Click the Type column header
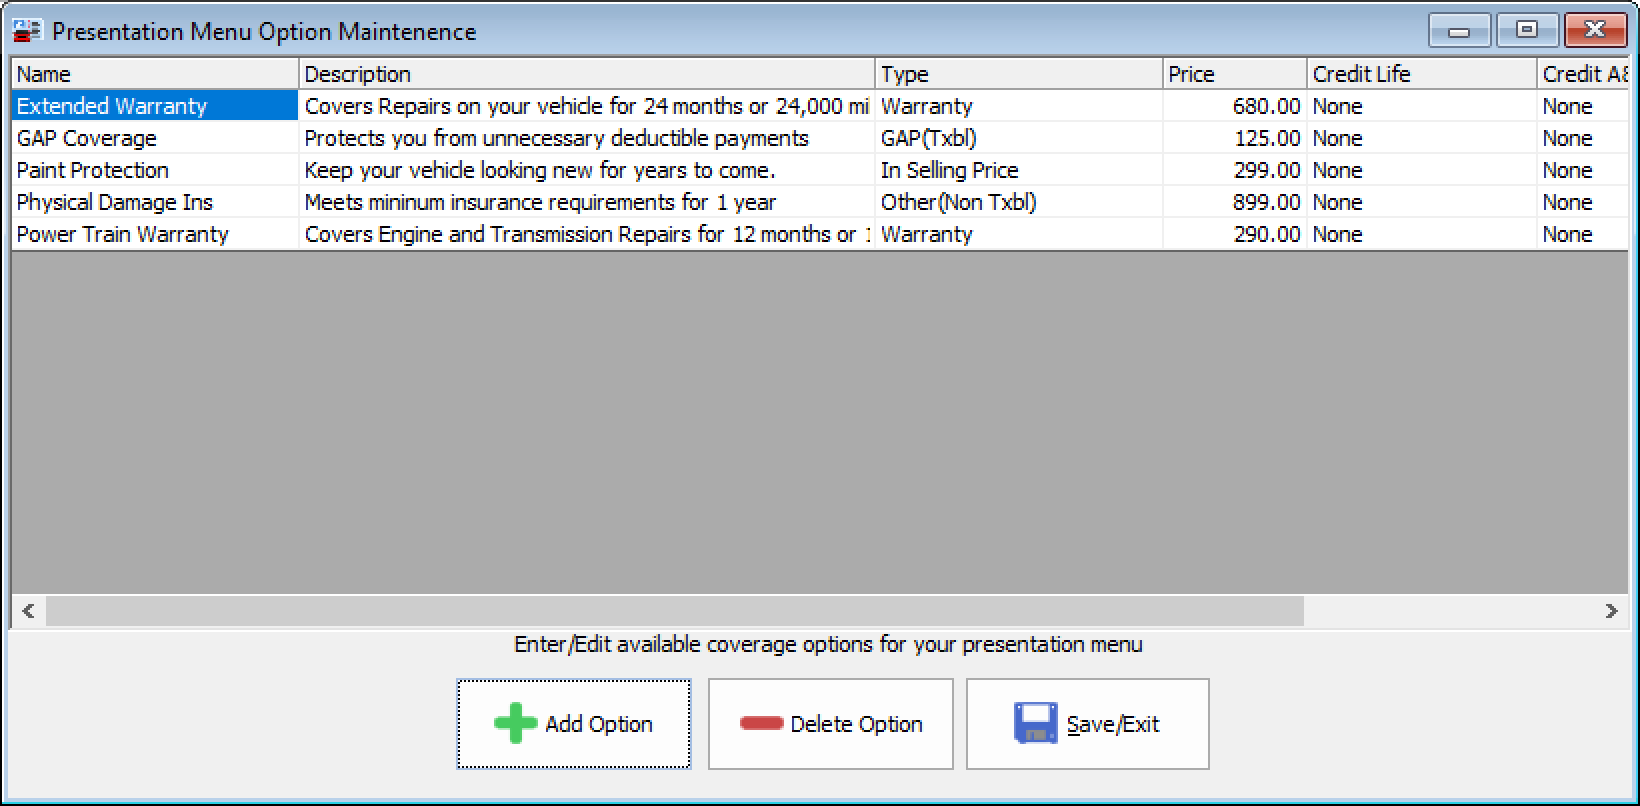The image size is (1640, 806). [x=1018, y=74]
